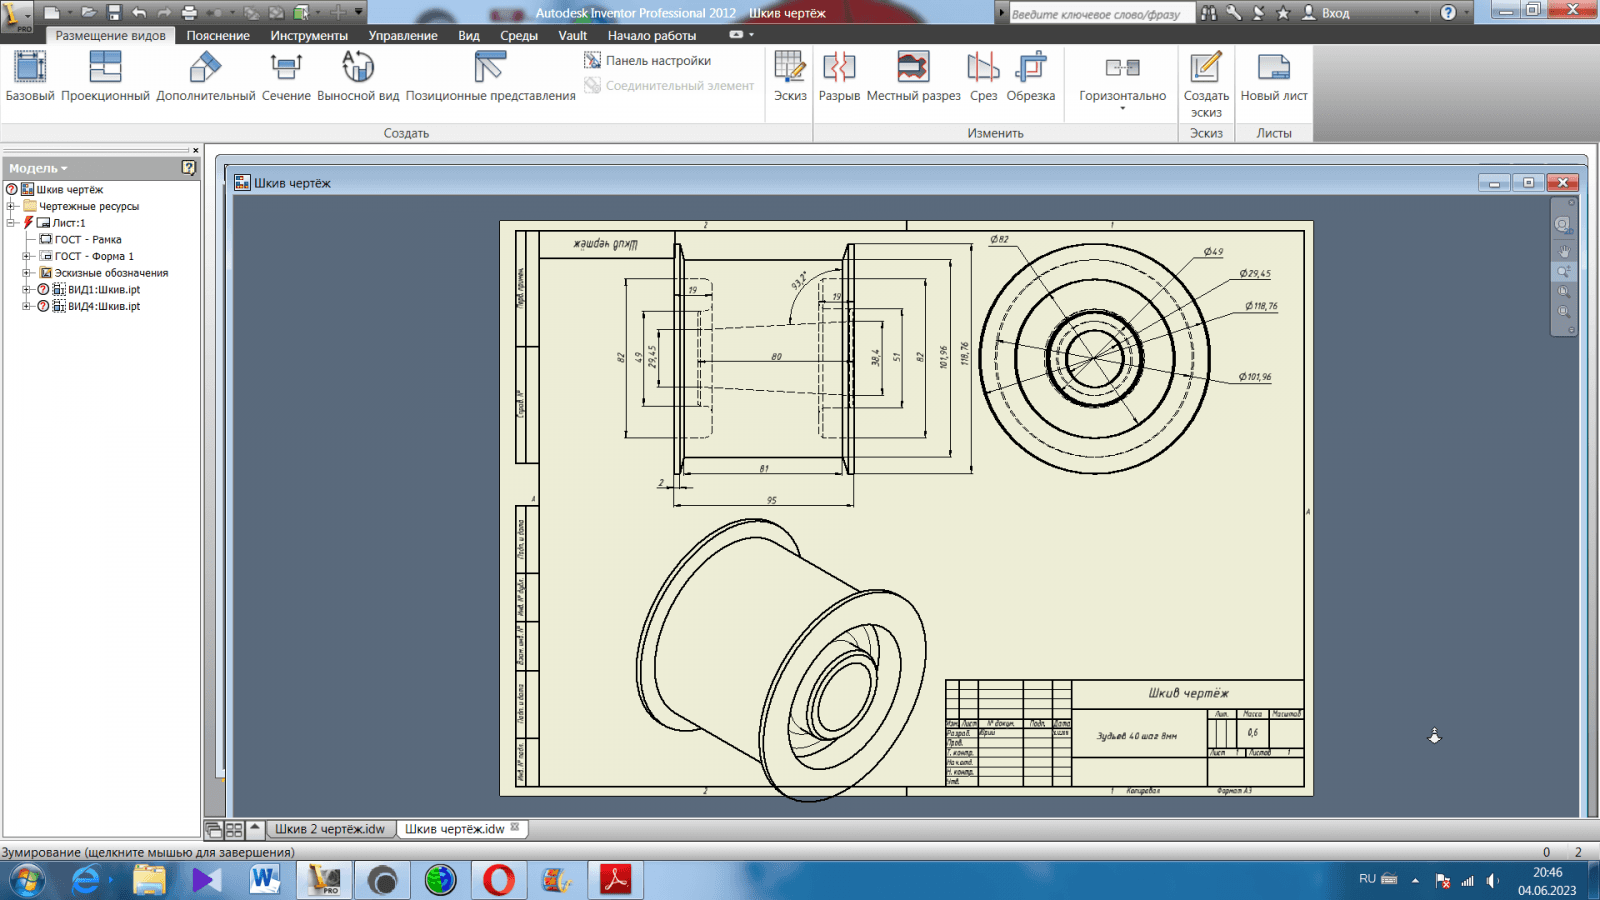Image resolution: width=1600 pixels, height=900 pixels.
Task: Open Adobe Reader from the taskbar
Action: click(615, 880)
